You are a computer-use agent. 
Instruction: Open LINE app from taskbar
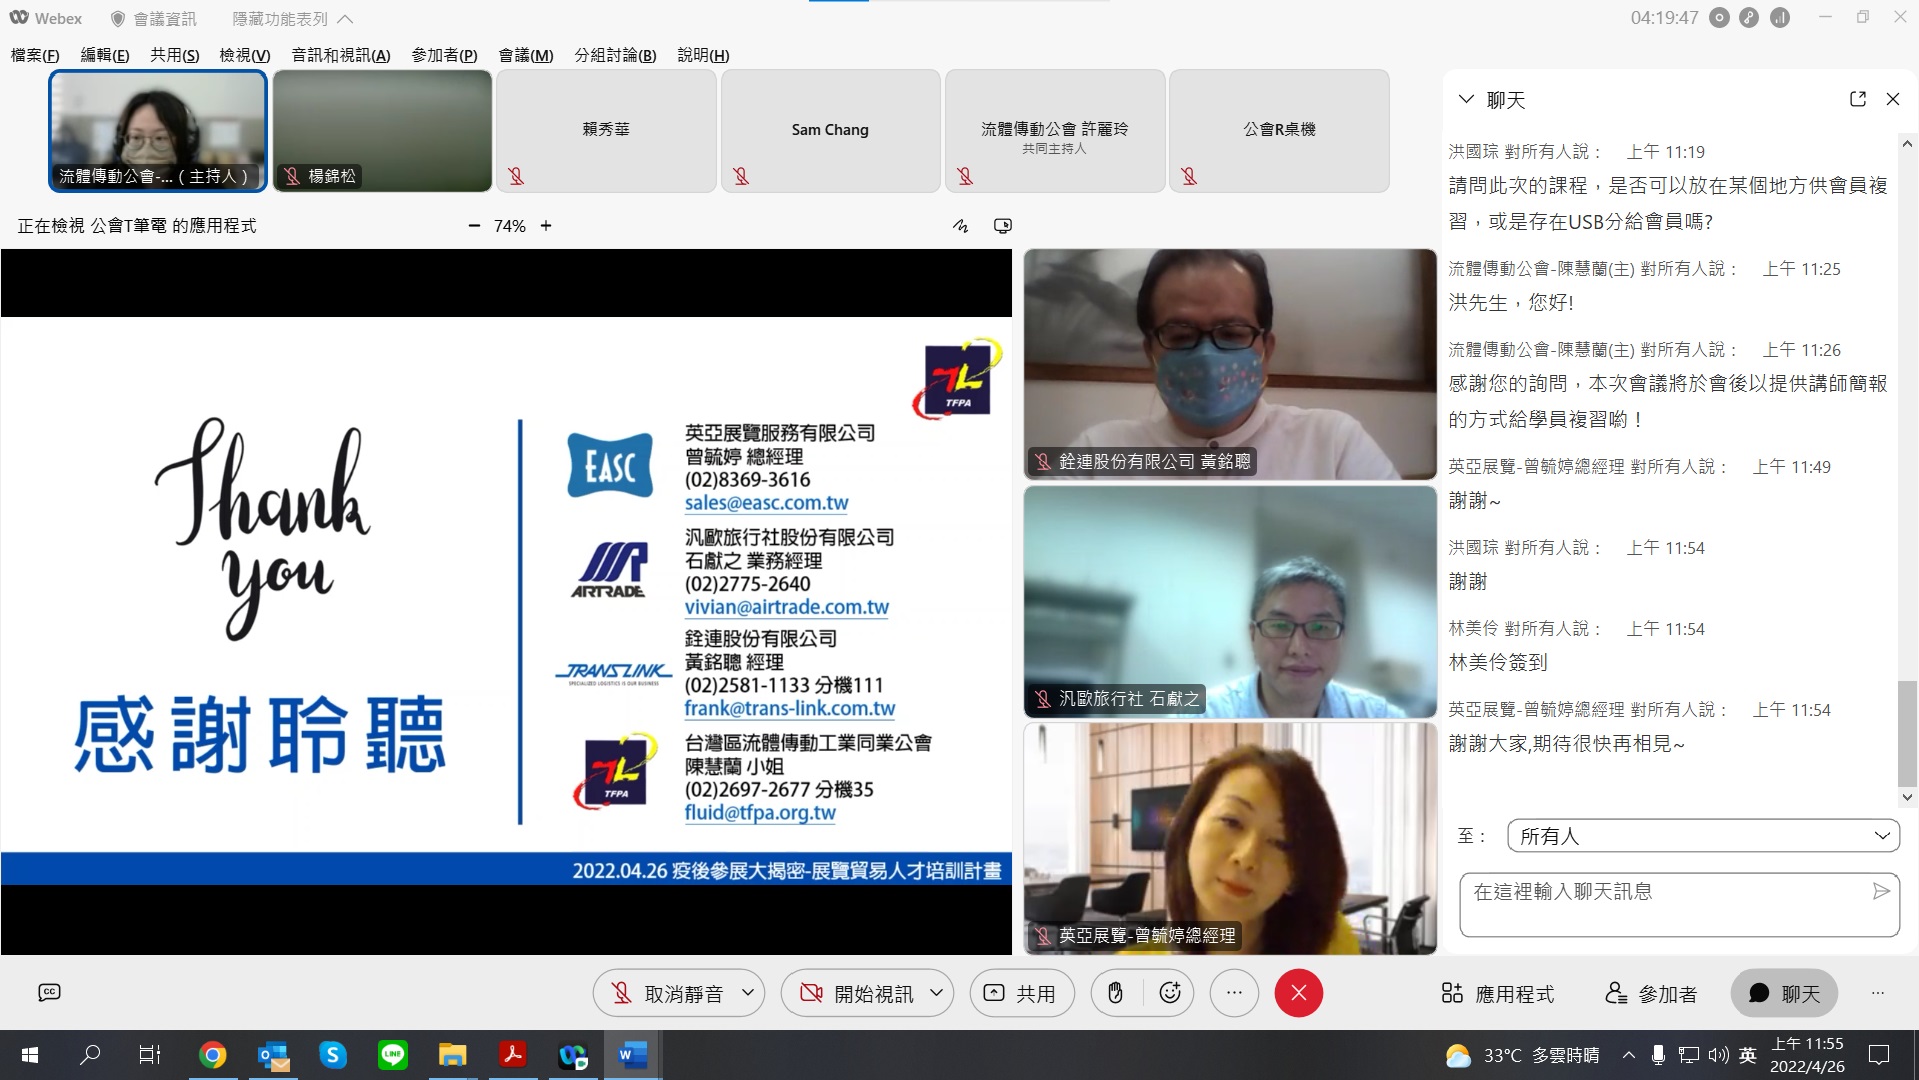click(393, 1055)
